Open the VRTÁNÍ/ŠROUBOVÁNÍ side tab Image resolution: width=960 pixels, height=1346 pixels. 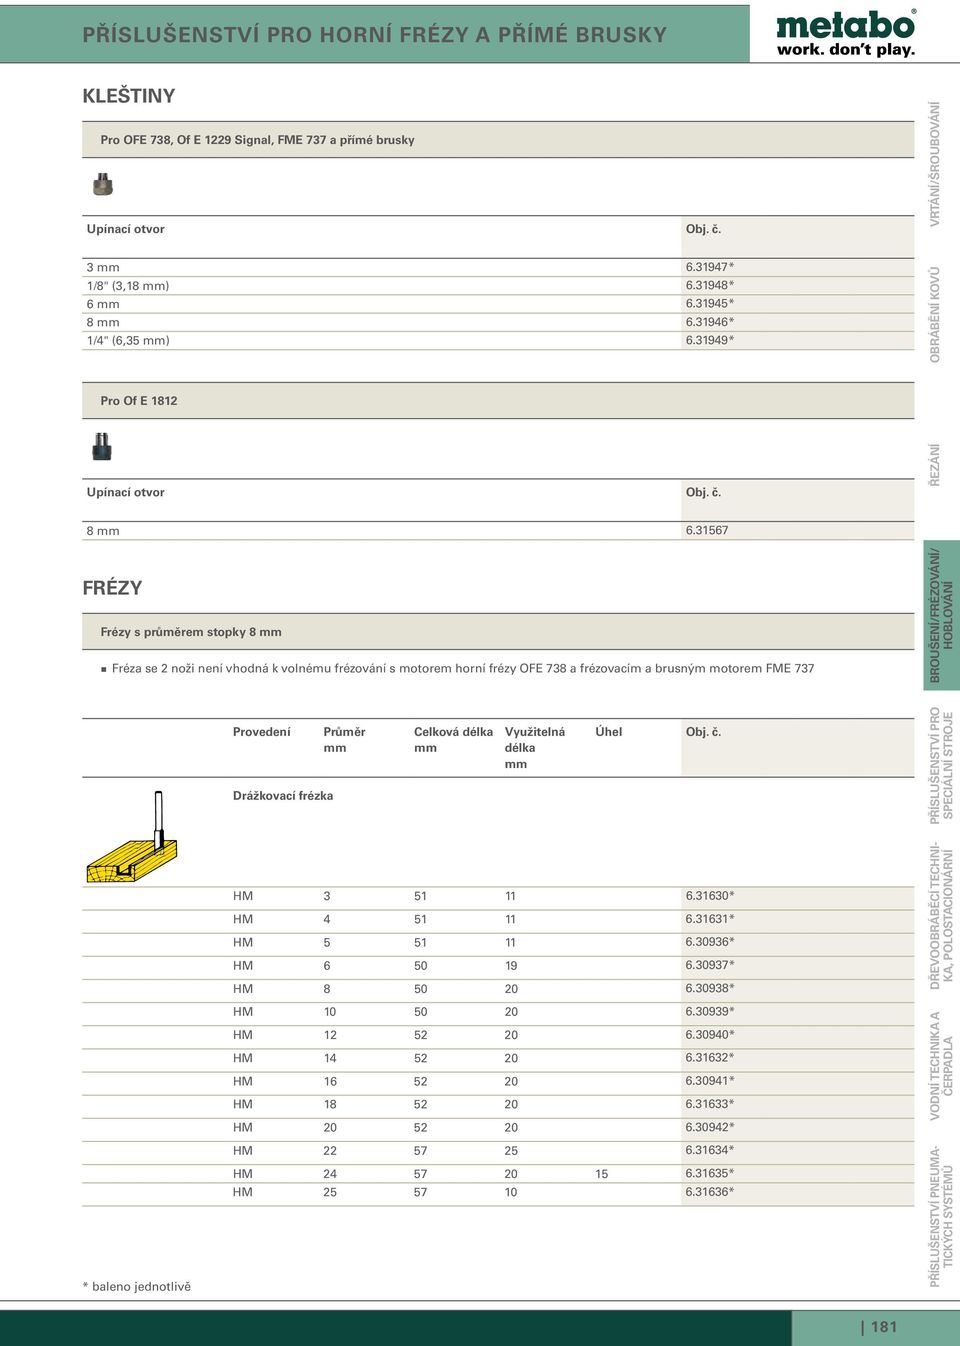[x=935, y=164]
